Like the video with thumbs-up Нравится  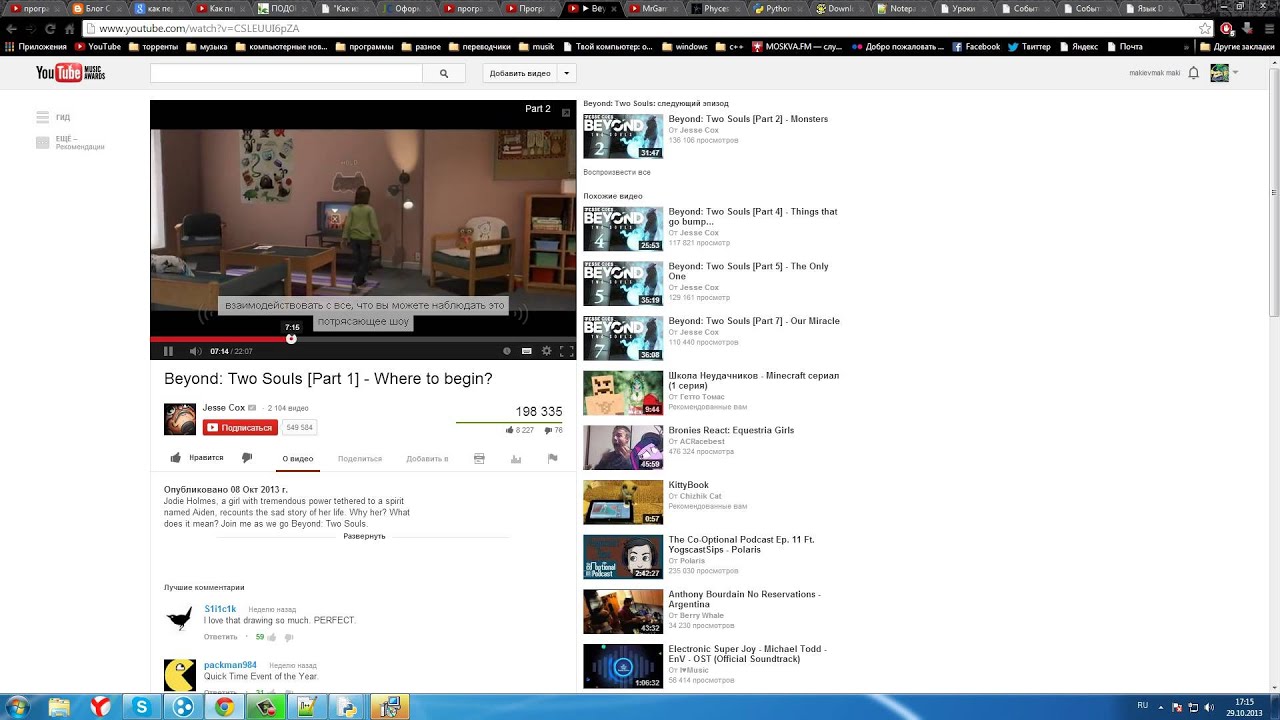197,458
